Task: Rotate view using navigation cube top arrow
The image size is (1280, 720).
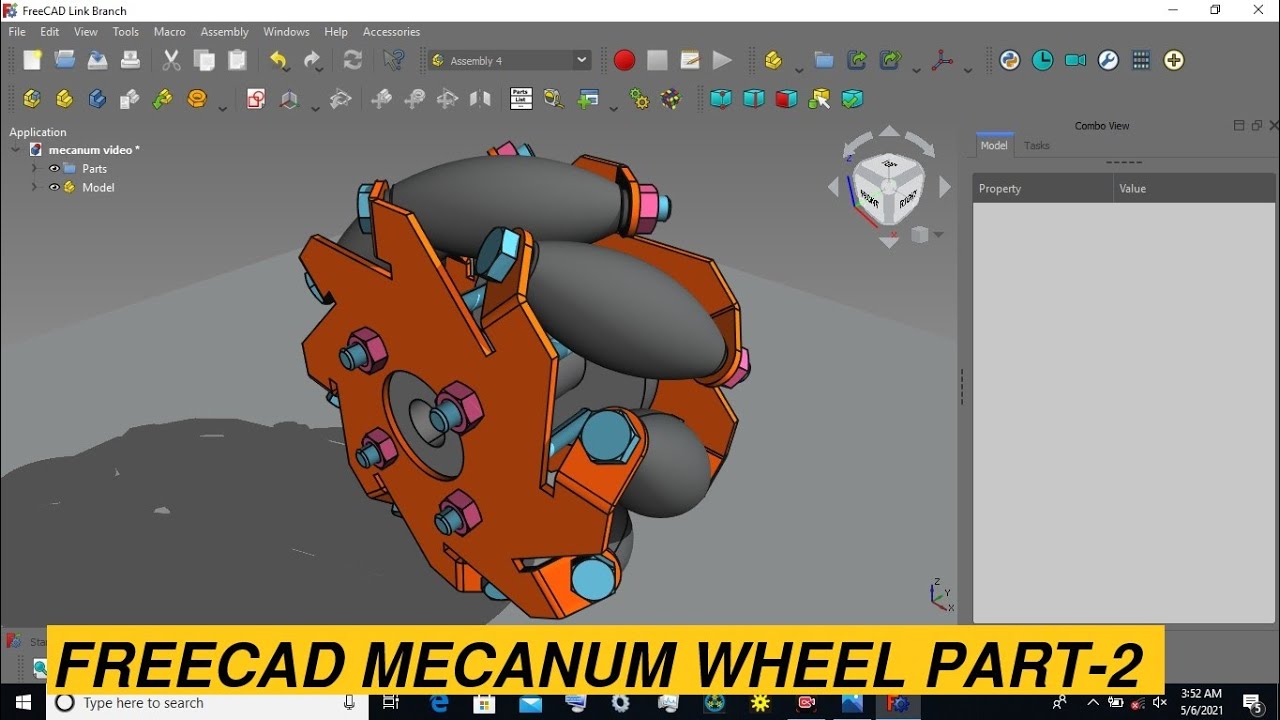Action: coord(889,130)
